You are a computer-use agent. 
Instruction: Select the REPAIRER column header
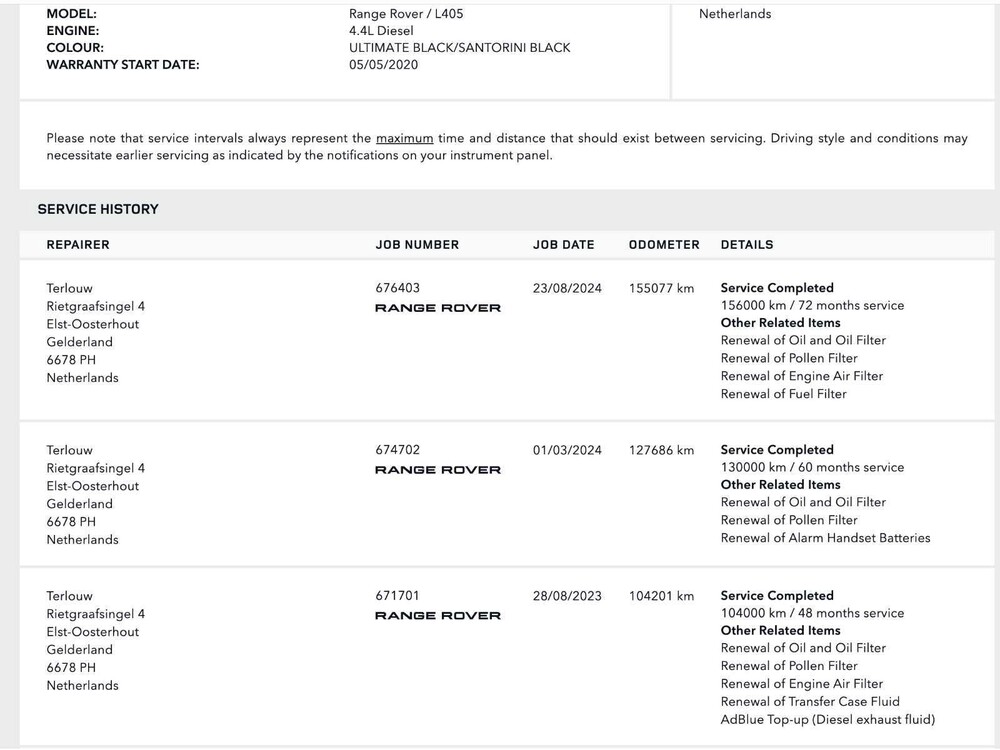point(78,245)
